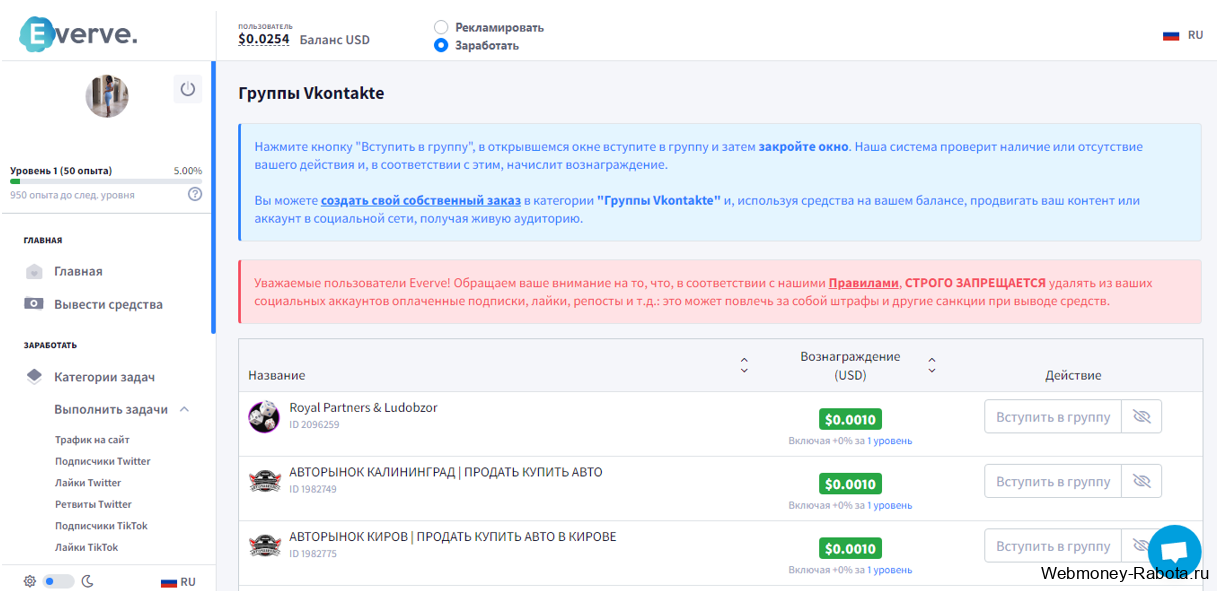Click 1 уровень link in Royal Partners row
This screenshot has width=1218, height=591.
tap(890, 441)
